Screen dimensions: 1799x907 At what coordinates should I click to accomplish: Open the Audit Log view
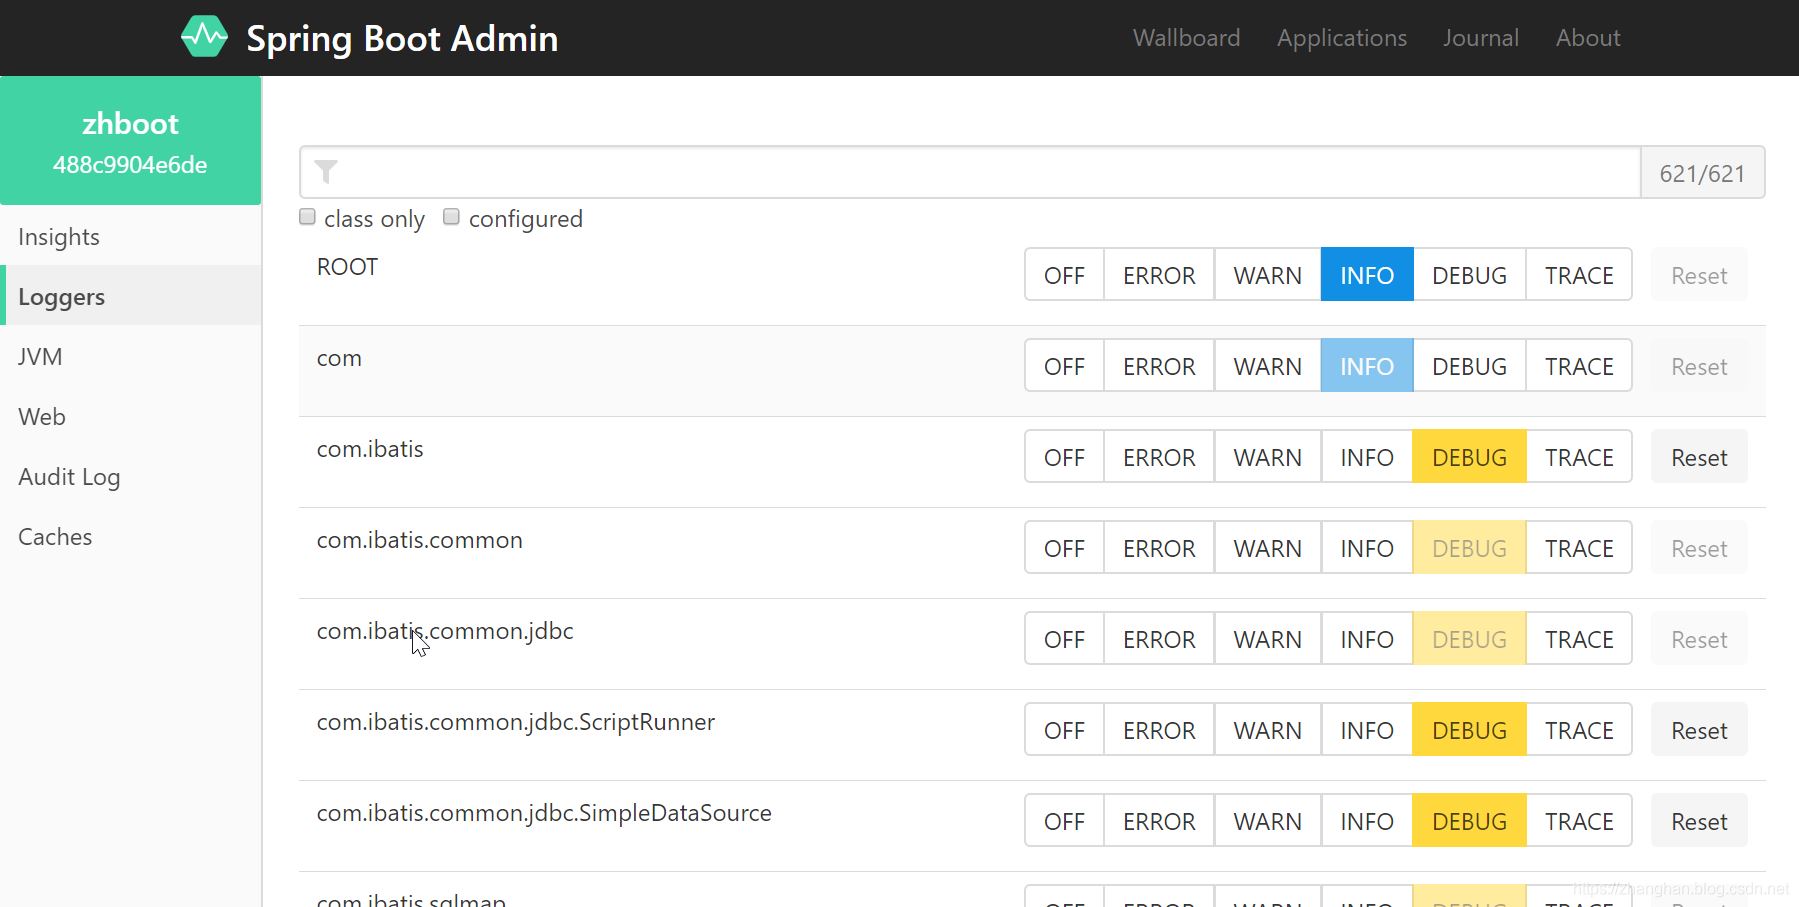[x=69, y=477]
